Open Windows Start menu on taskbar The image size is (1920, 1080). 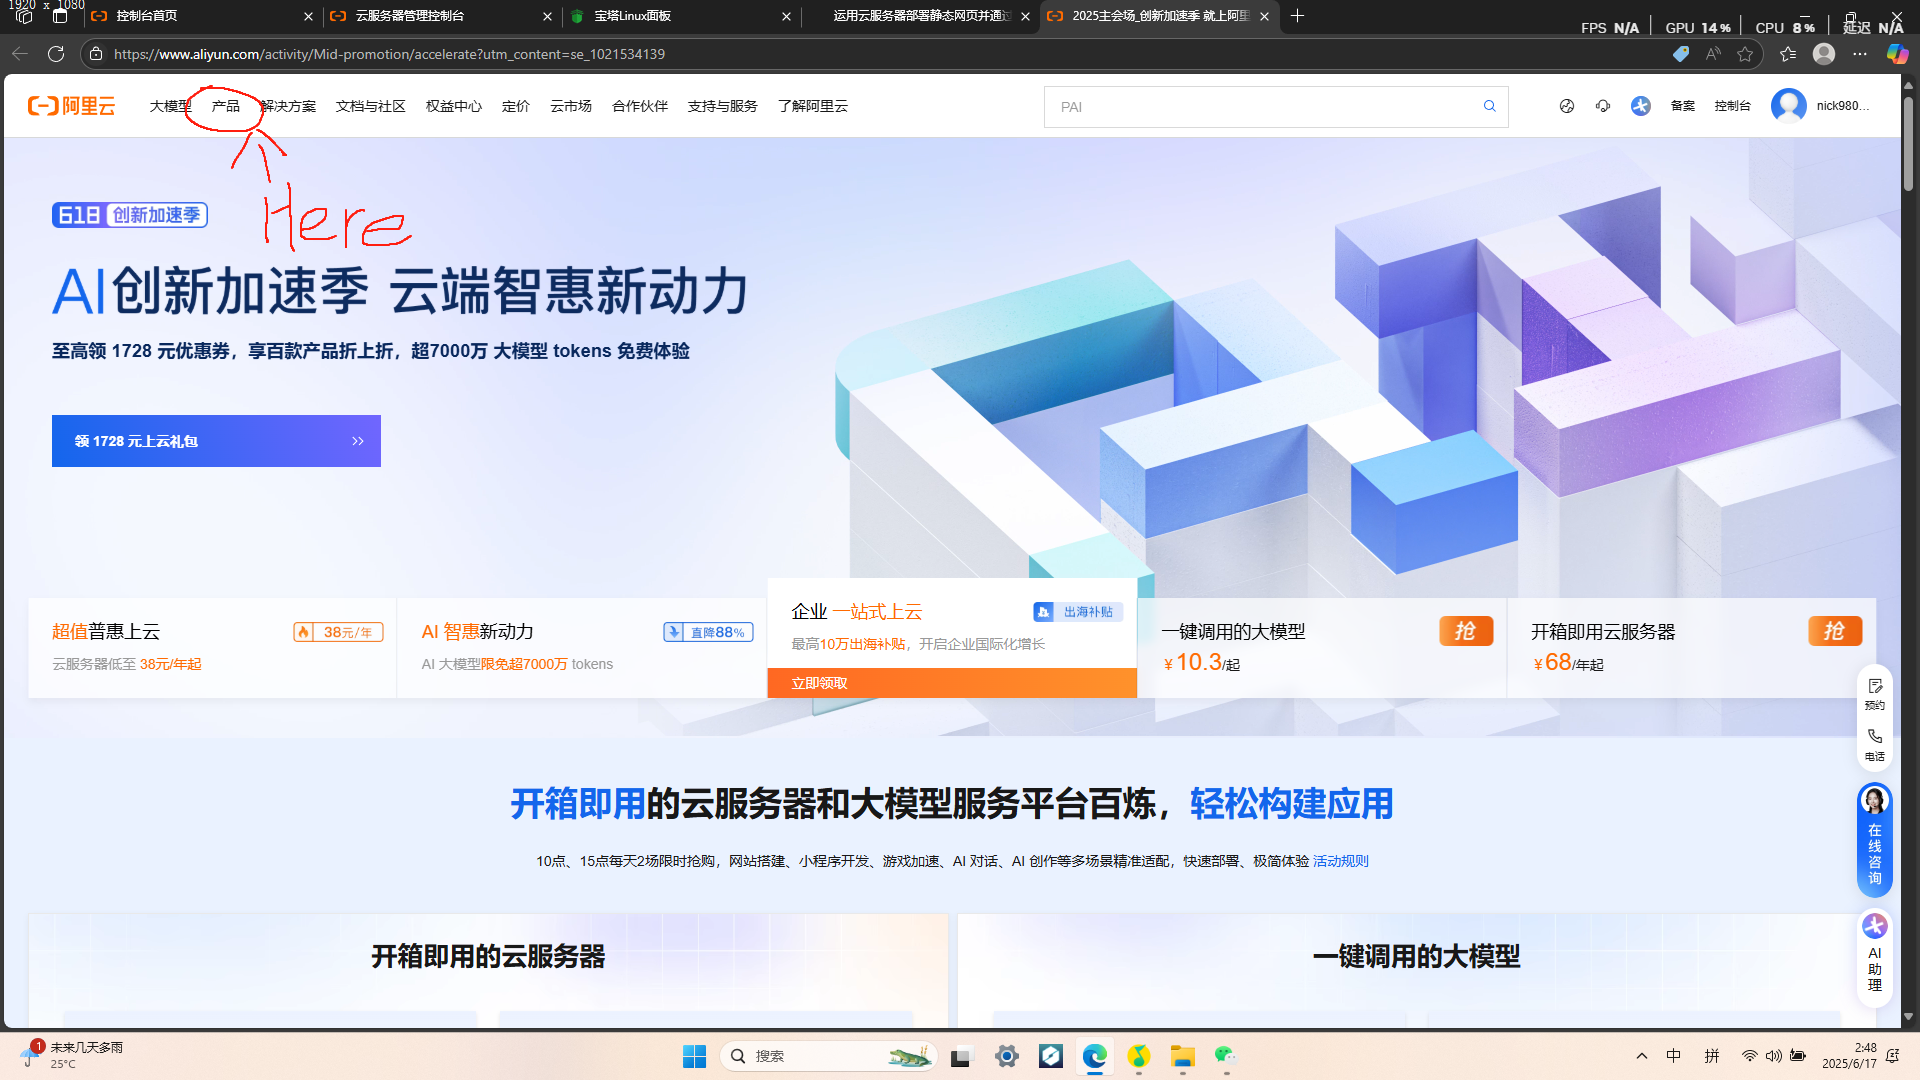point(694,1056)
